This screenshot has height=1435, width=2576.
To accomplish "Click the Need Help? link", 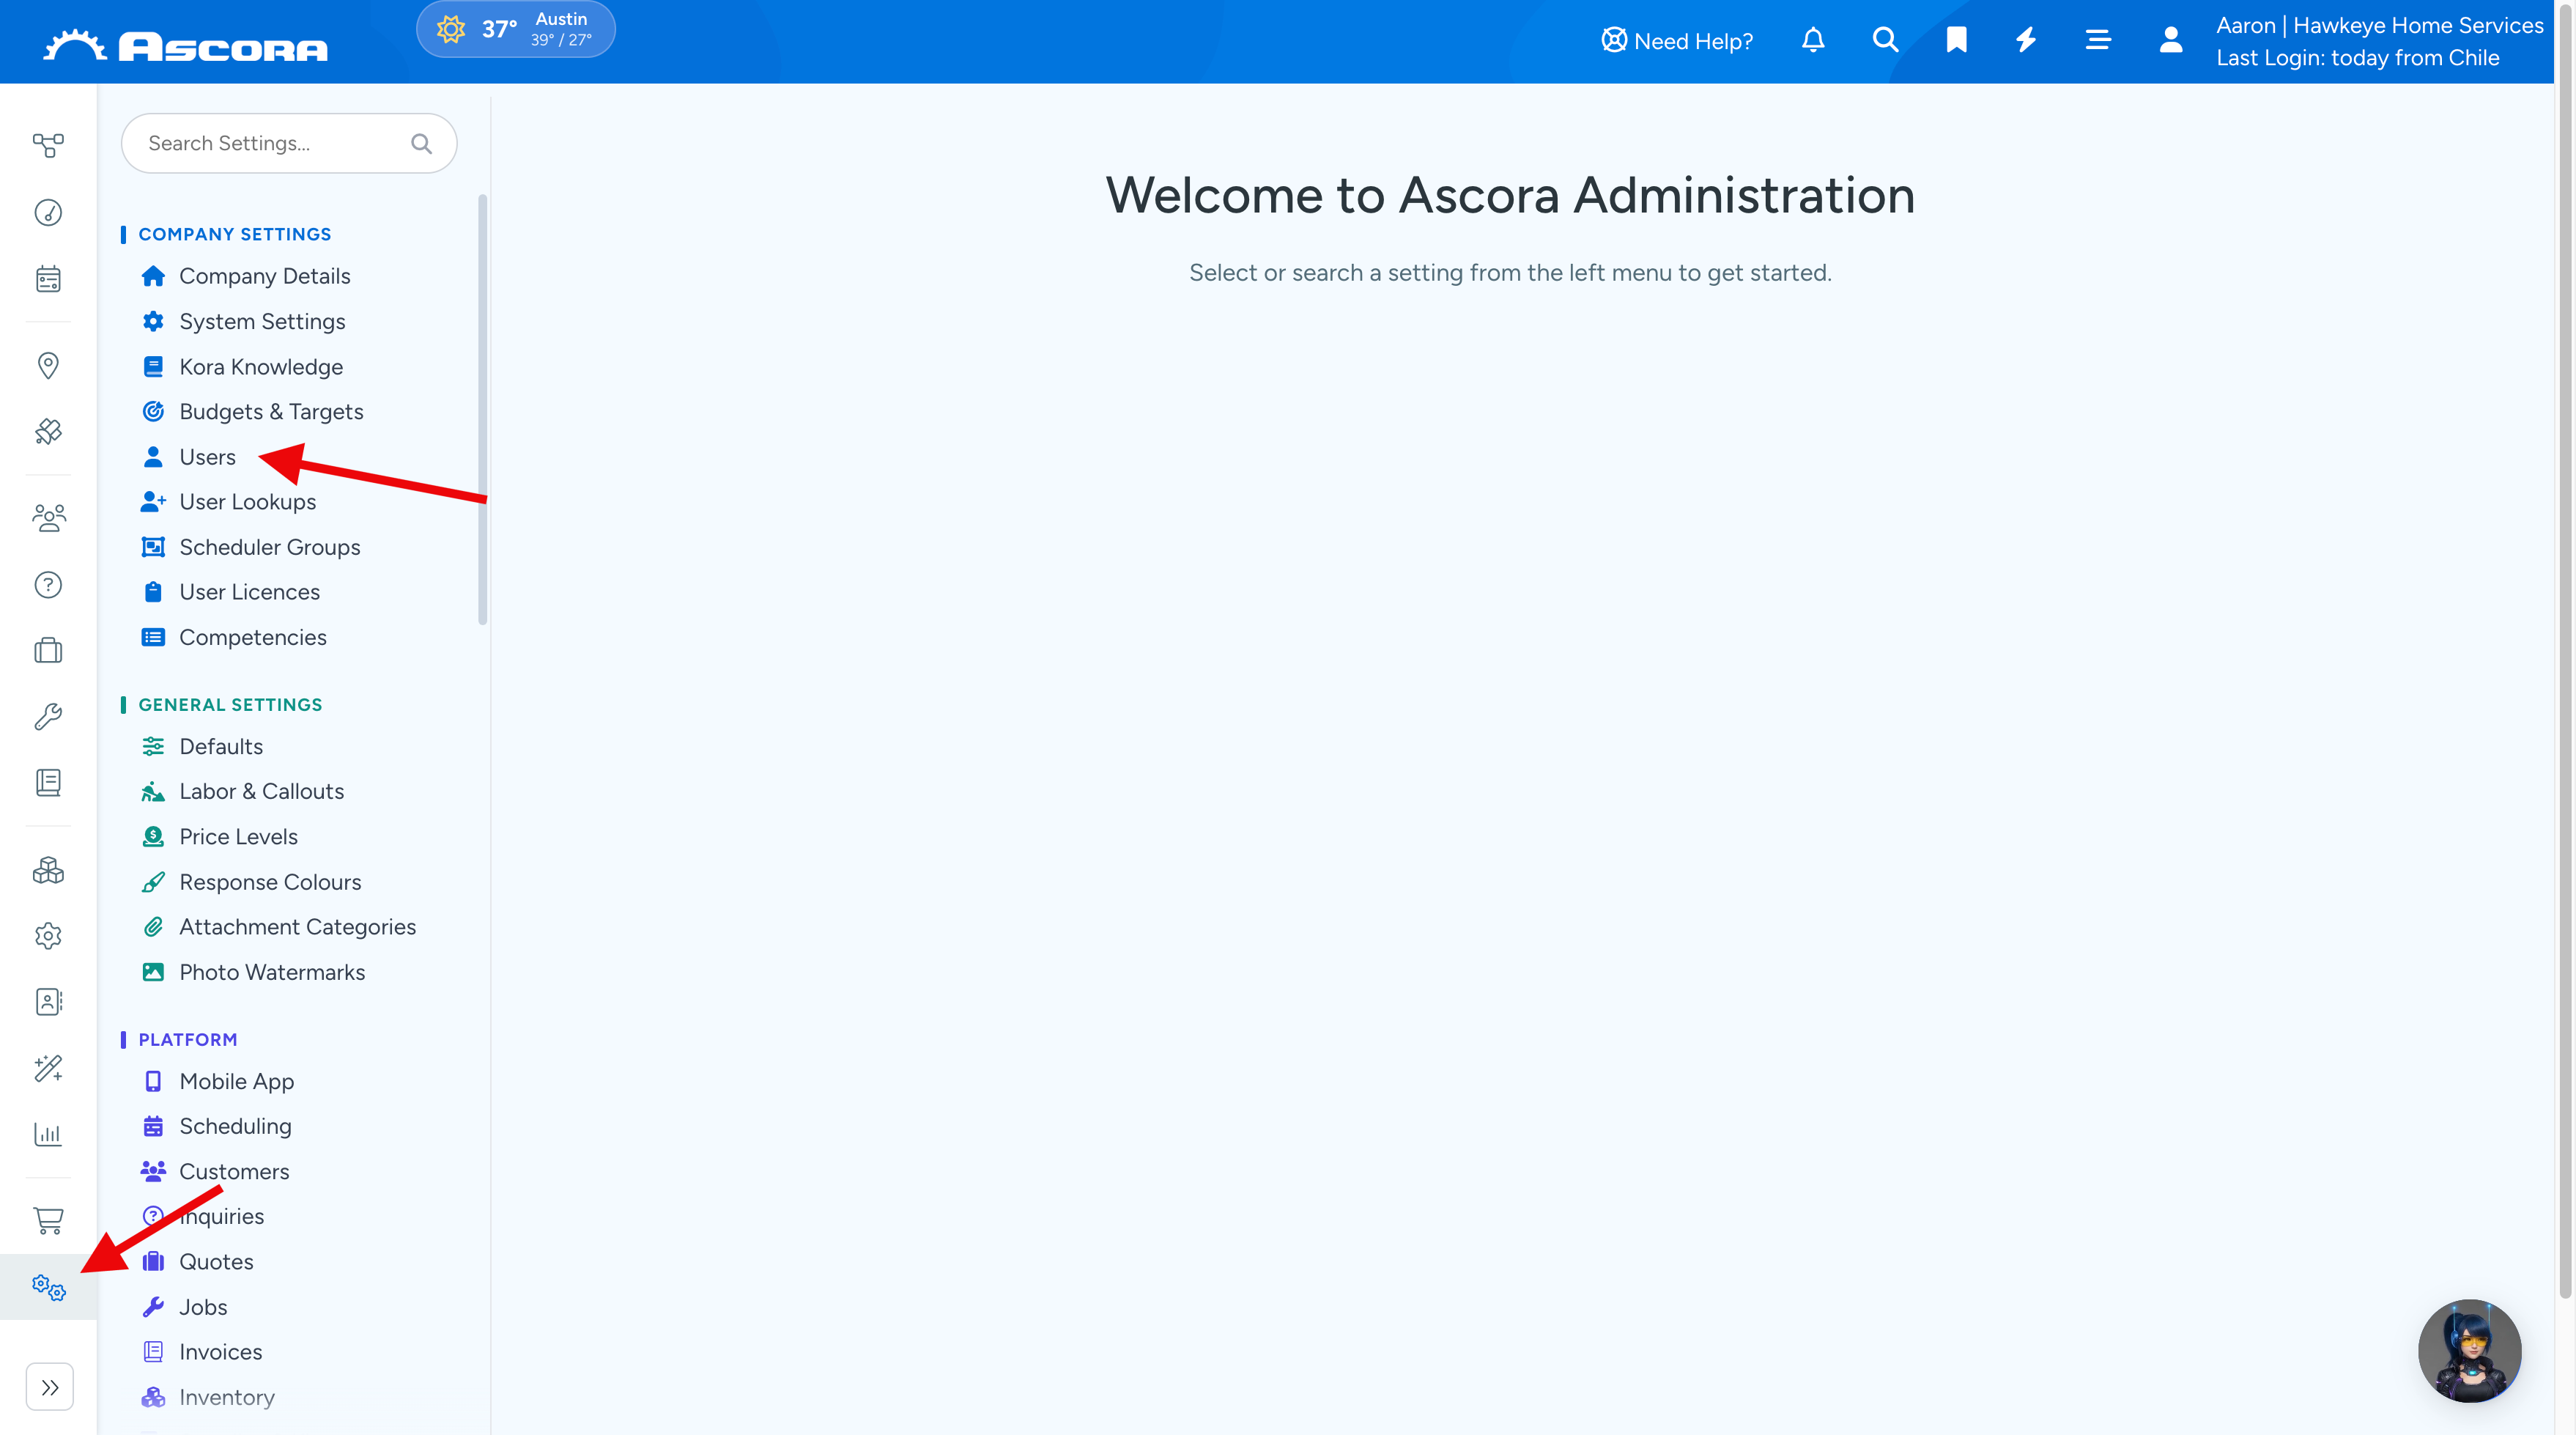I will click(x=1677, y=41).
